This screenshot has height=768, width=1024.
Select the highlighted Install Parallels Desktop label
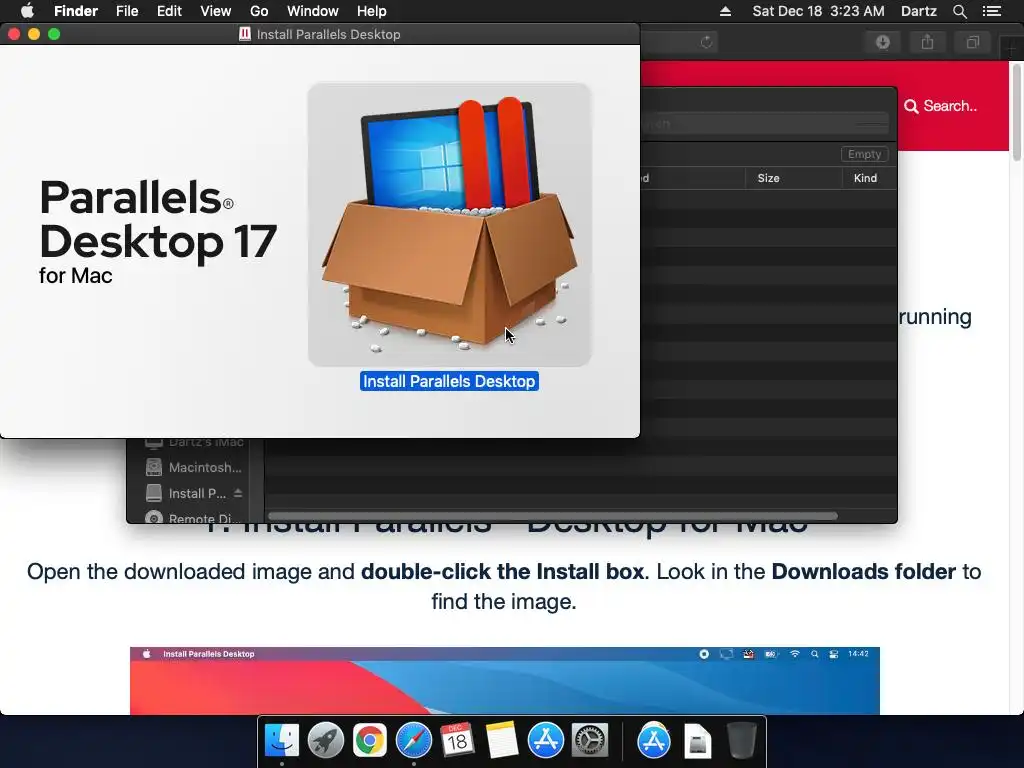click(x=449, y=381)
